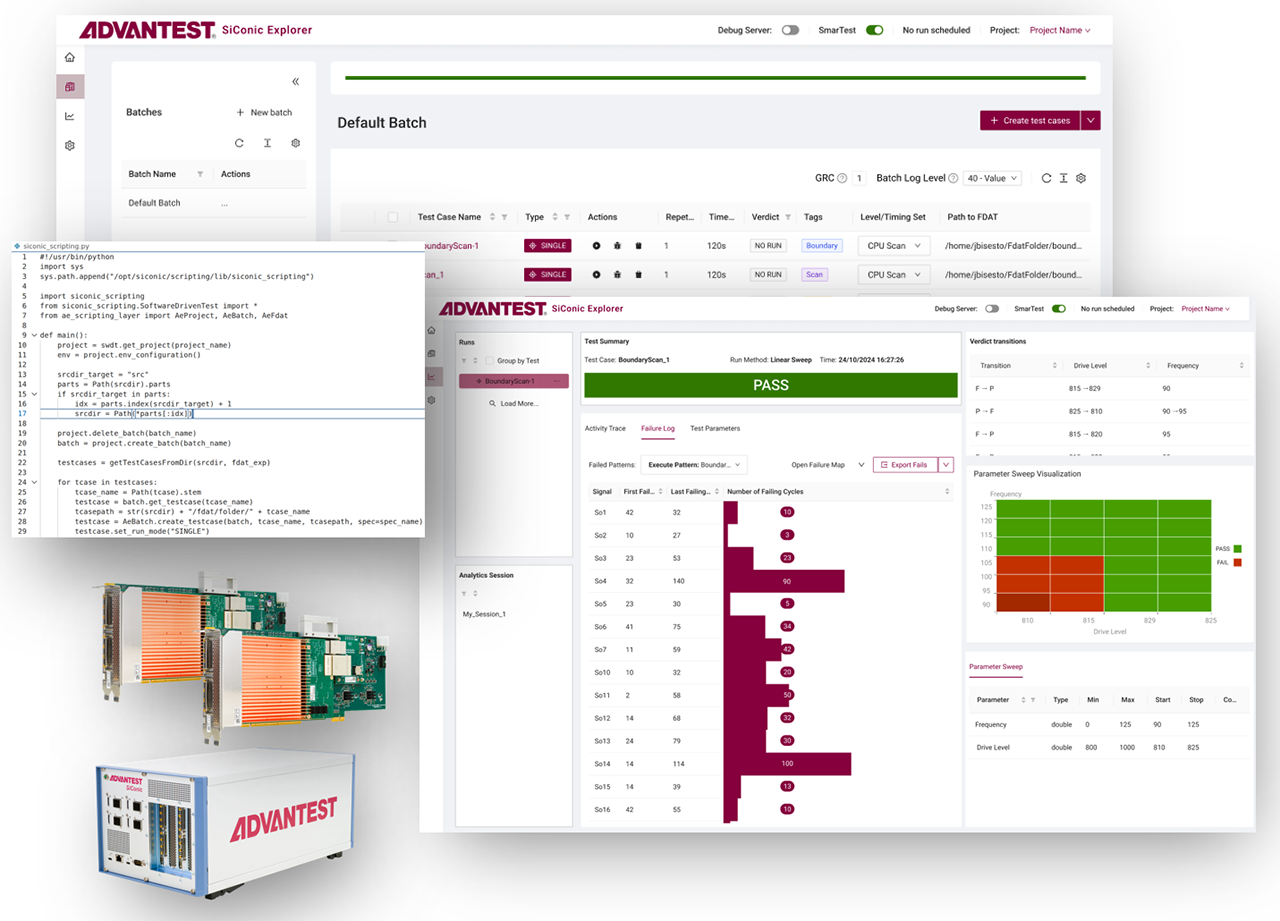Screen dimensions: 1280x921
Task: Expand Create test cases arrow button
Action: [1091, 120]
